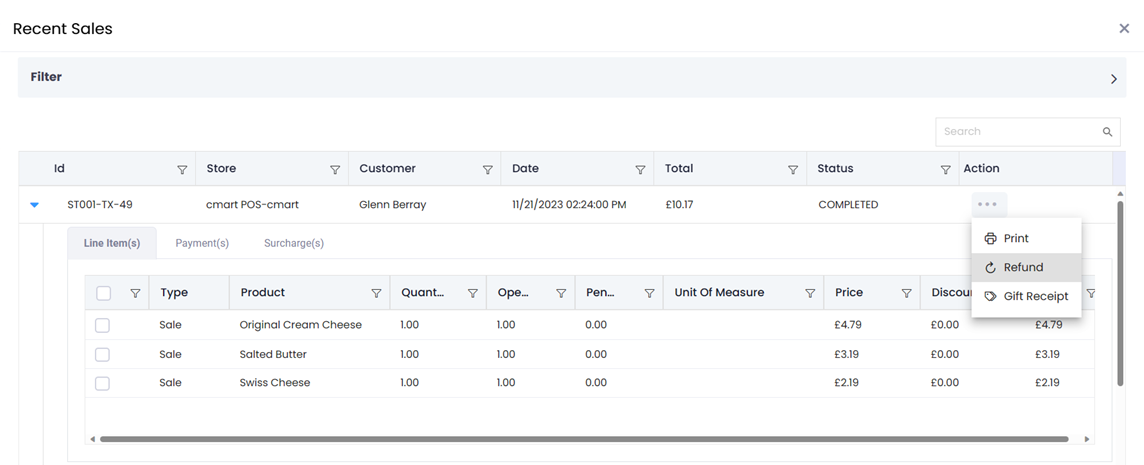Viewport: 1144px width, 465px height.
Task: Open the Product column filter in line items
Action: pyautogui.click(x=376, y=294)
